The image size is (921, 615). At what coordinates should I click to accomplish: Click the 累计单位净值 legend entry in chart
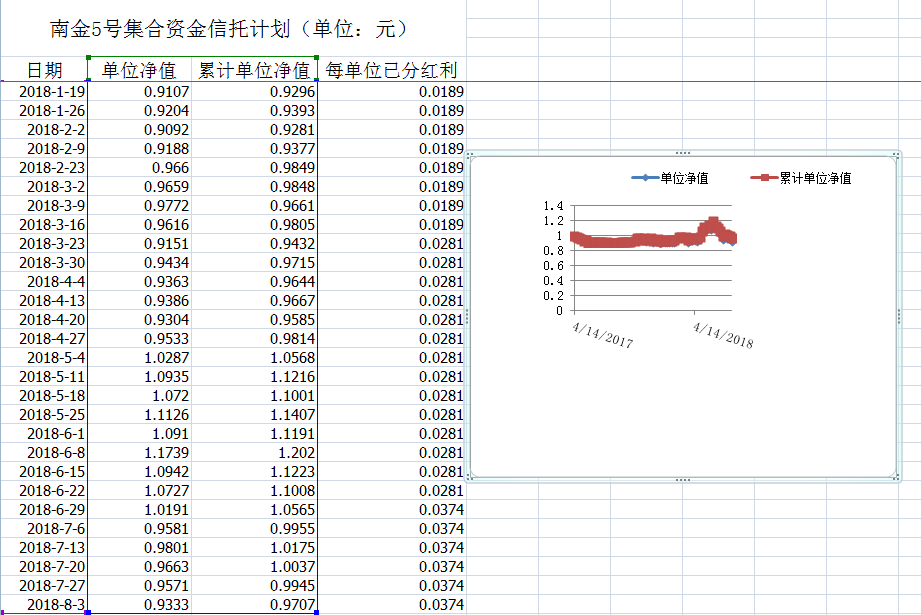click(x=801, y=178)
